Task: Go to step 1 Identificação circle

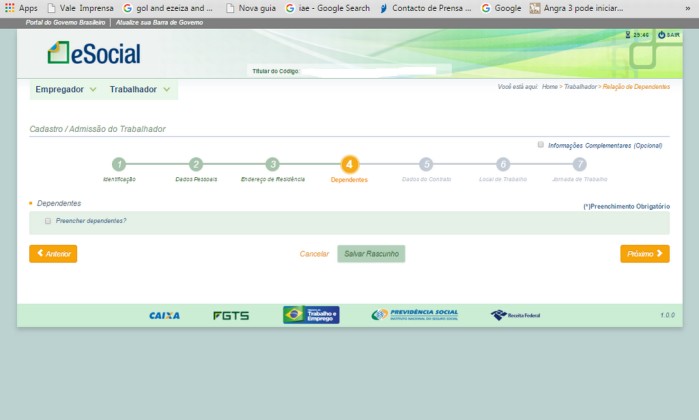Action: pyautogui.click(x=119, y=164)
